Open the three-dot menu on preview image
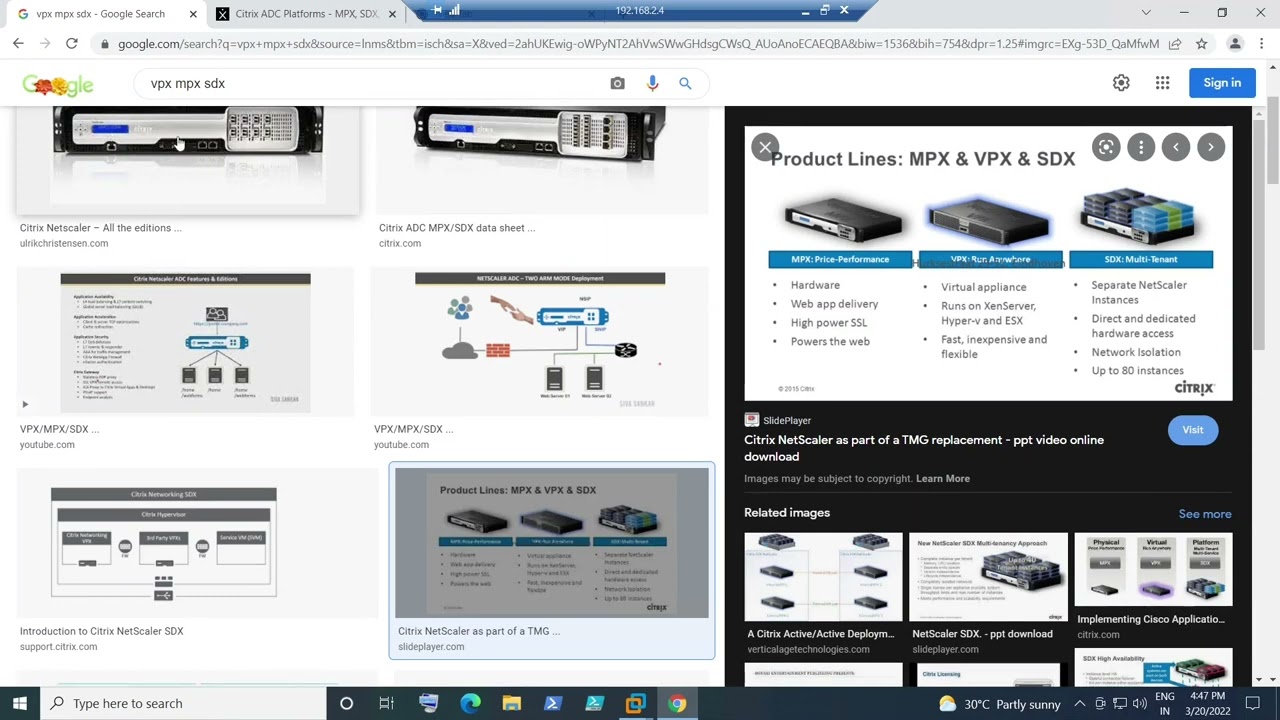 point(1141,147)
